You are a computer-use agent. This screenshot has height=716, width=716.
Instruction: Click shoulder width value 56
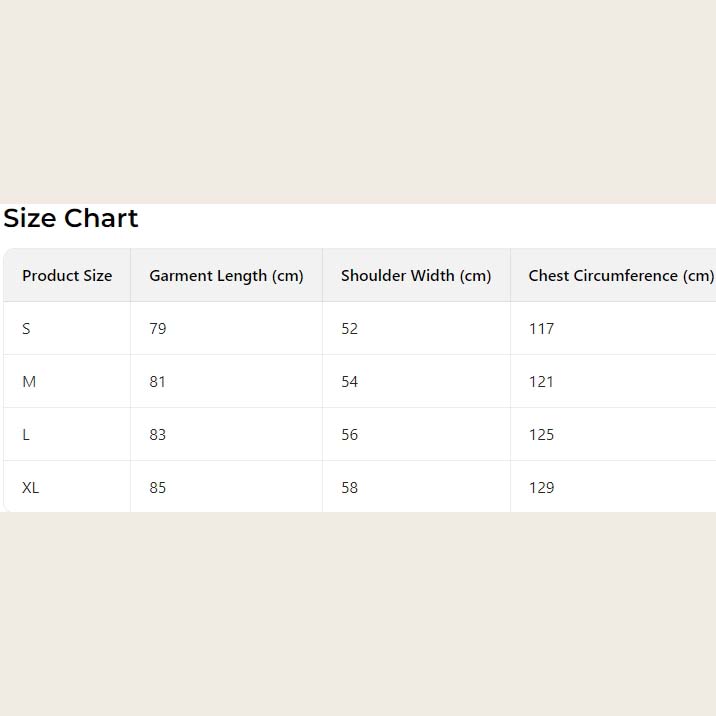[349, 435]
